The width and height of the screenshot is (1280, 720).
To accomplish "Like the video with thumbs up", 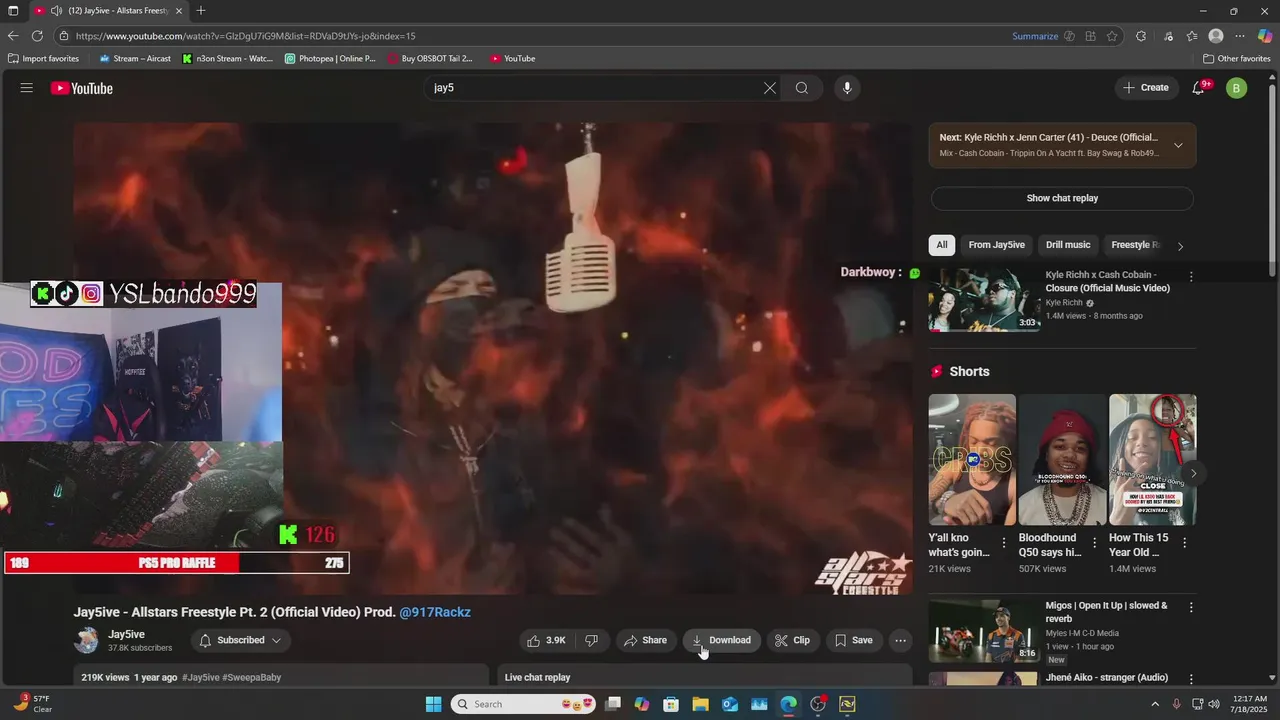I will (548, 640).
